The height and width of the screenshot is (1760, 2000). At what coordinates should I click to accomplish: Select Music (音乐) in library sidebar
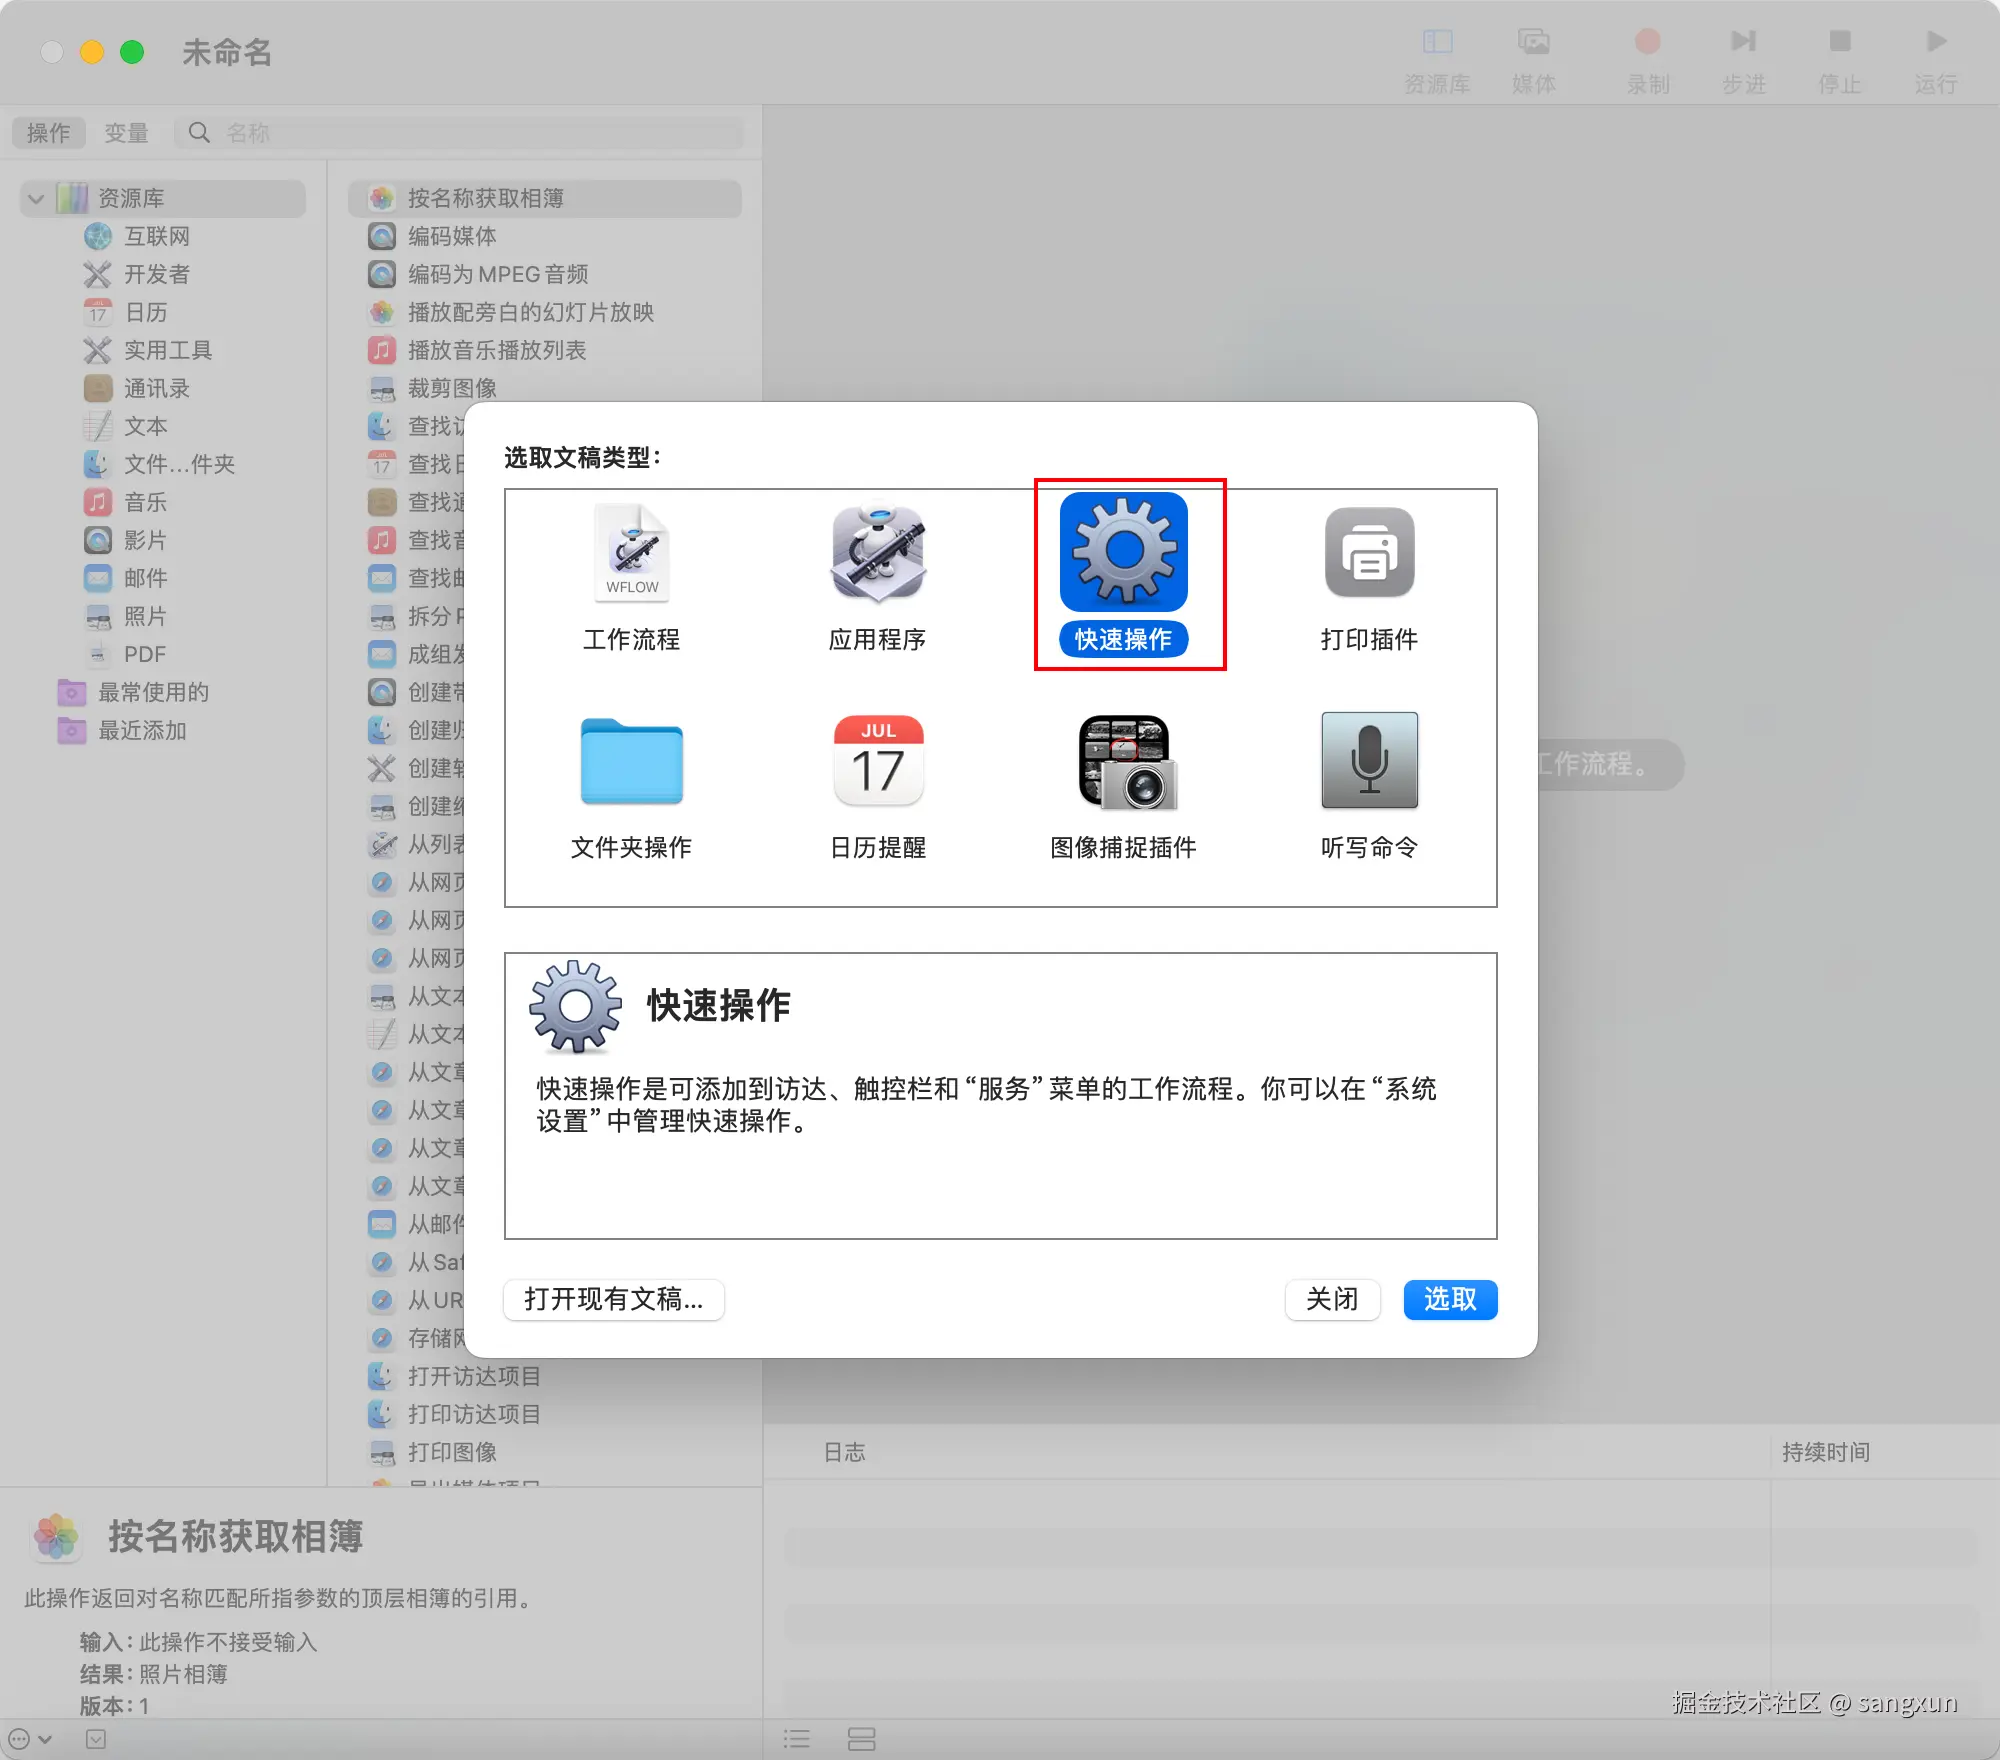(145, 502)
